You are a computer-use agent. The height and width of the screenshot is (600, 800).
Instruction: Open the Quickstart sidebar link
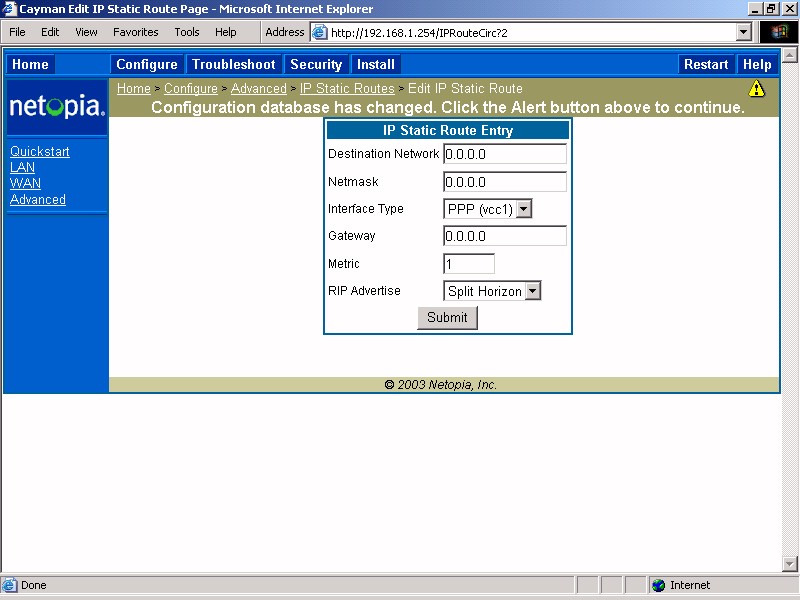coord(40,152)
